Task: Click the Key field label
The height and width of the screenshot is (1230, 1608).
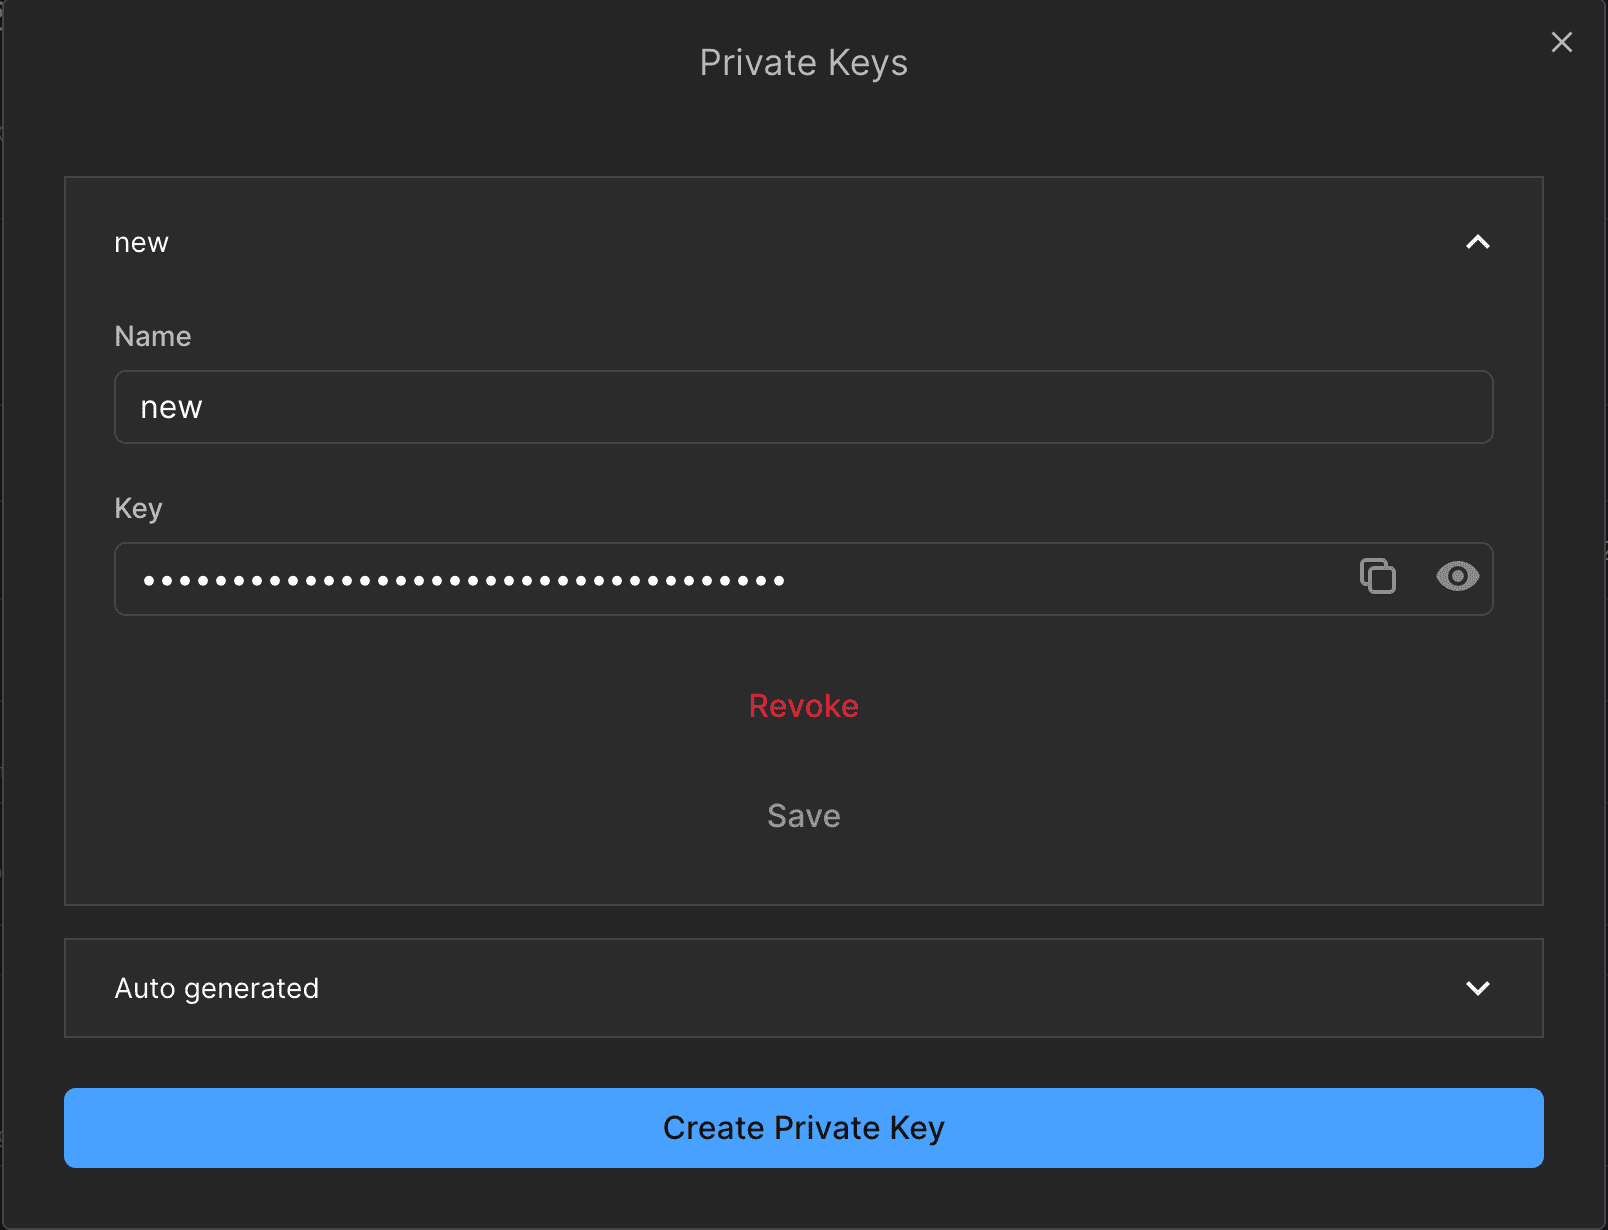Action: [139, 508]
